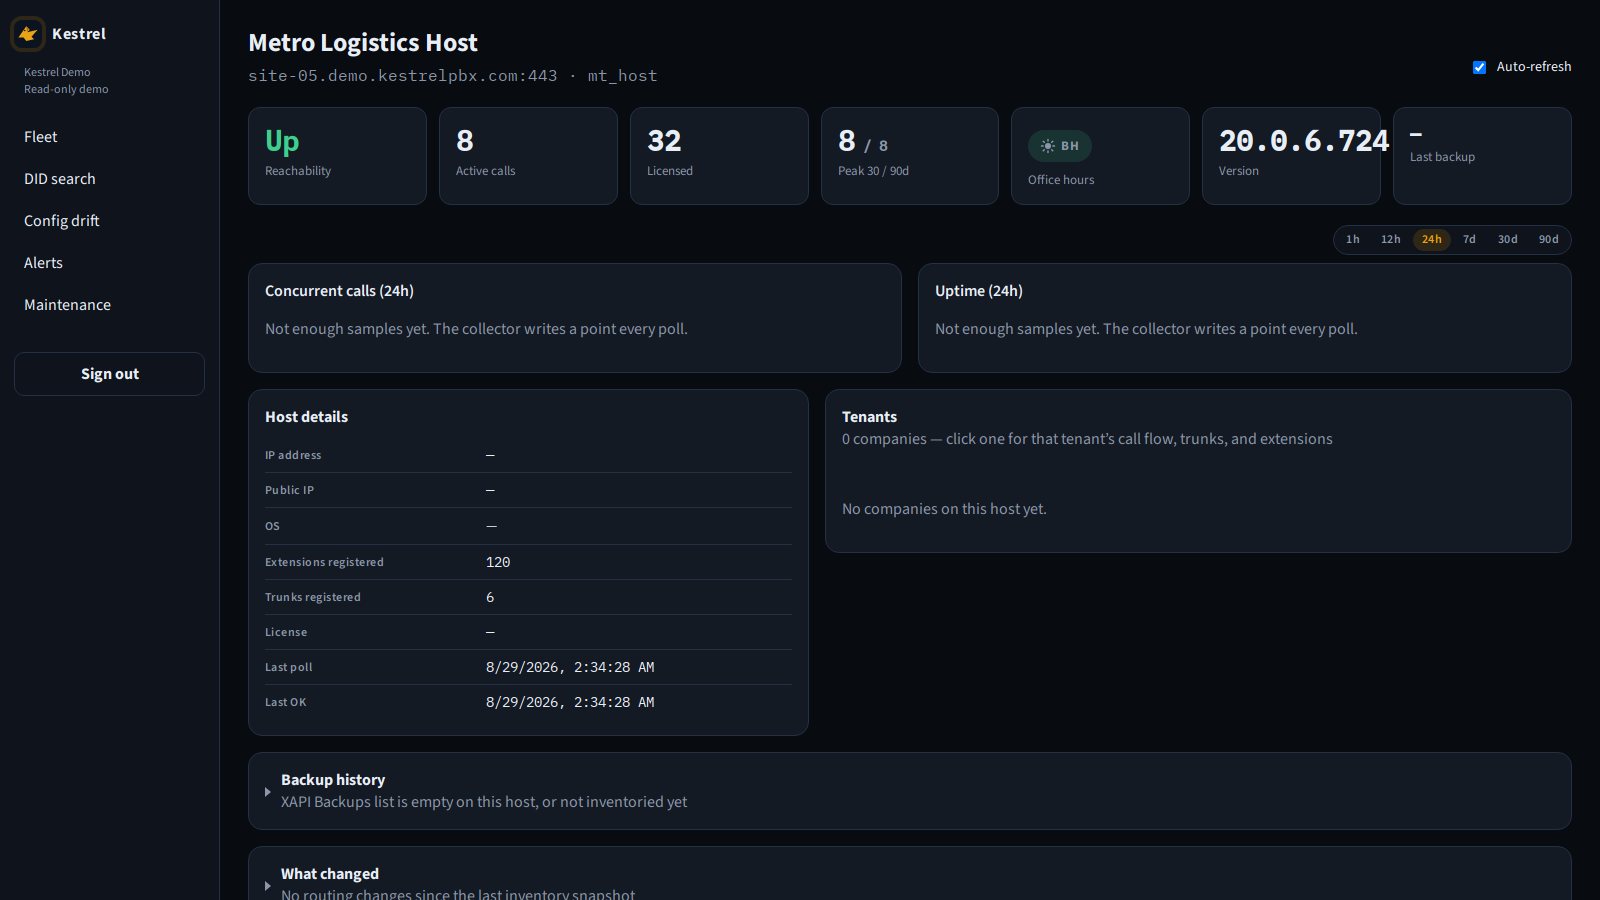Select the 1h time range
The image size is (1600, 900).
pos(1352,240)
